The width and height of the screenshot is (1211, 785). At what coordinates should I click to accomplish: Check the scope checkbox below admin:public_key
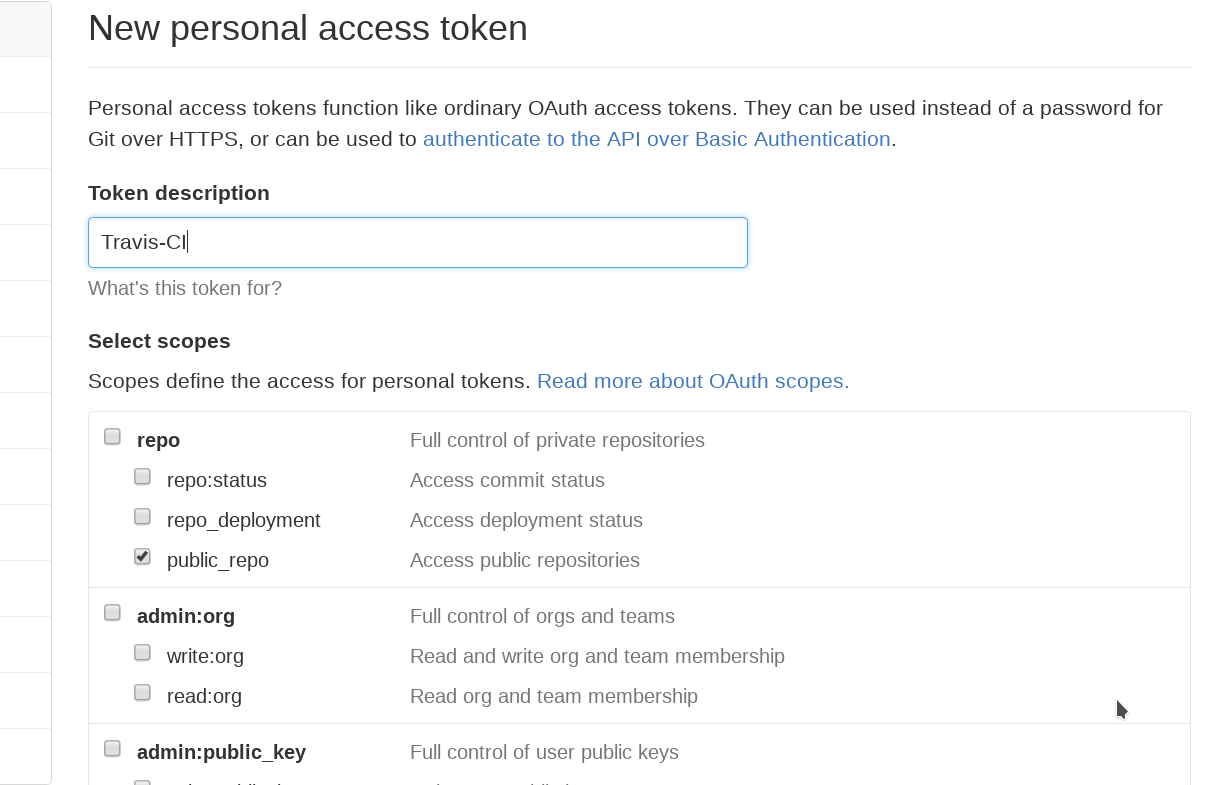click(142, 782)
